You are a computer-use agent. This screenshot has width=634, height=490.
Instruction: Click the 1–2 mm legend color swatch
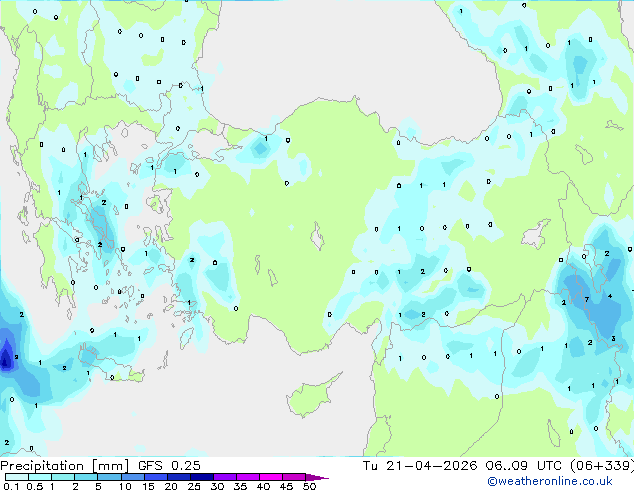coord(63,477)
